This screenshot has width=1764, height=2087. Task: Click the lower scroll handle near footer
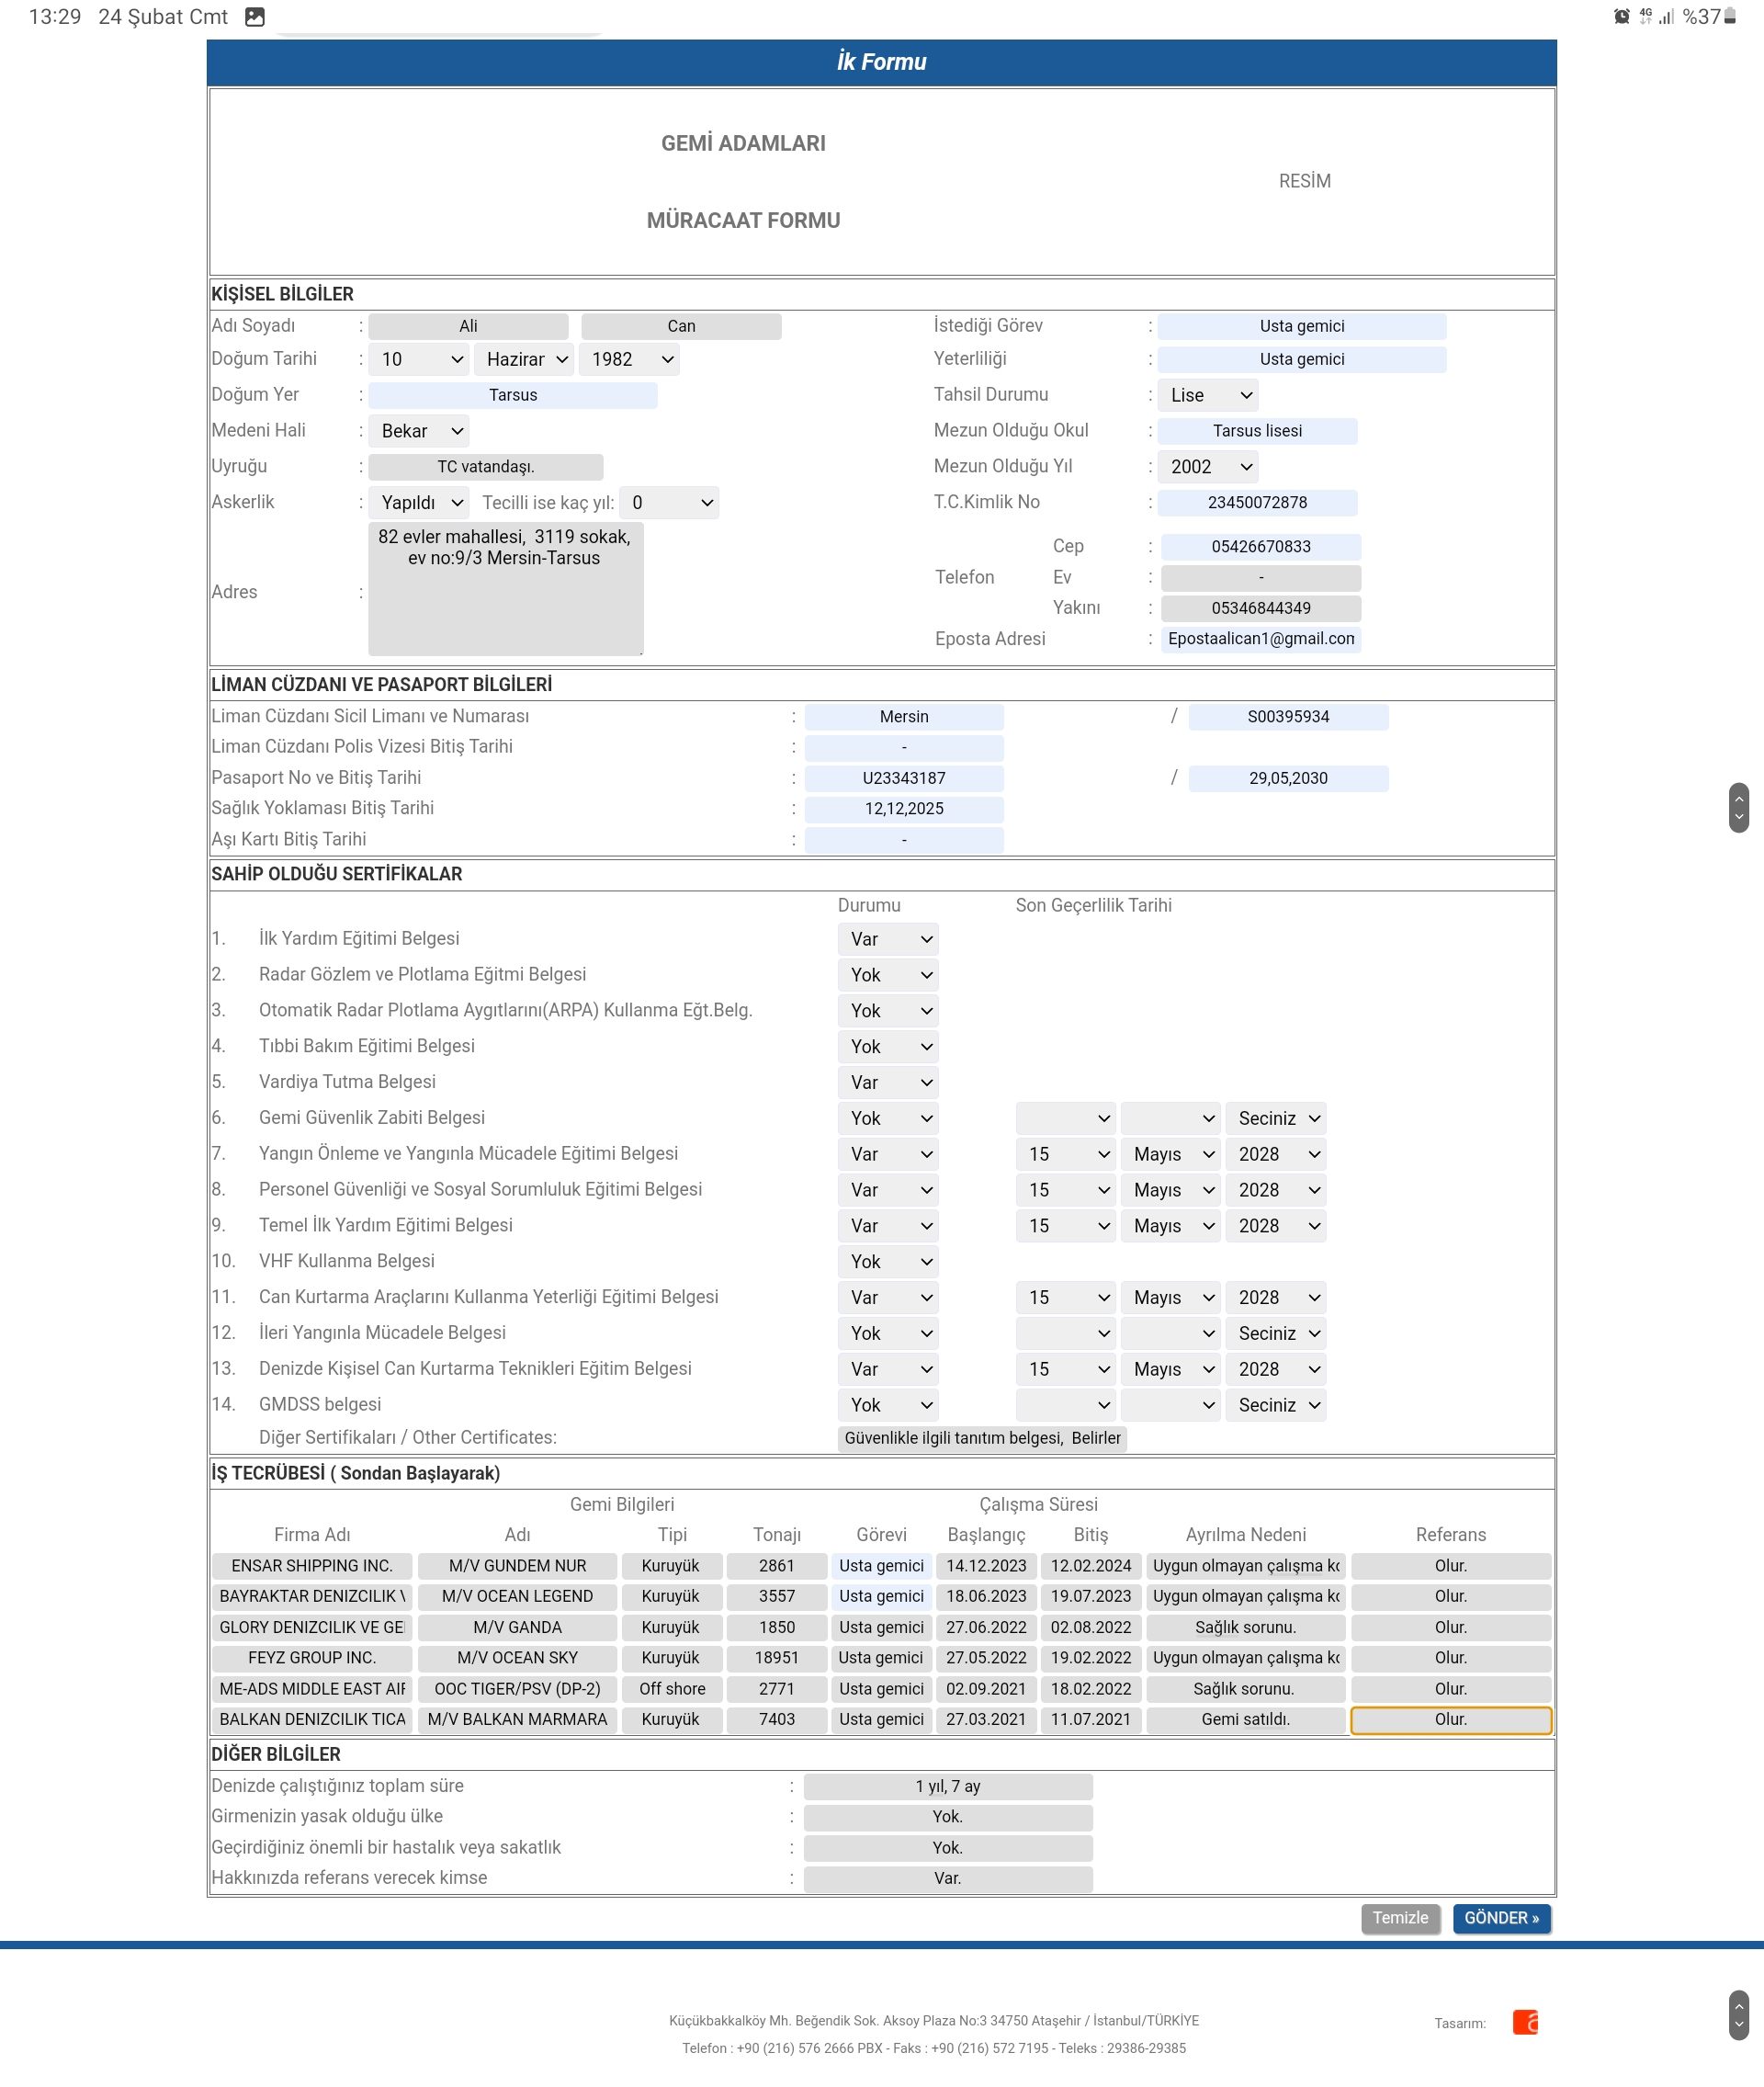point(1739,2015)
